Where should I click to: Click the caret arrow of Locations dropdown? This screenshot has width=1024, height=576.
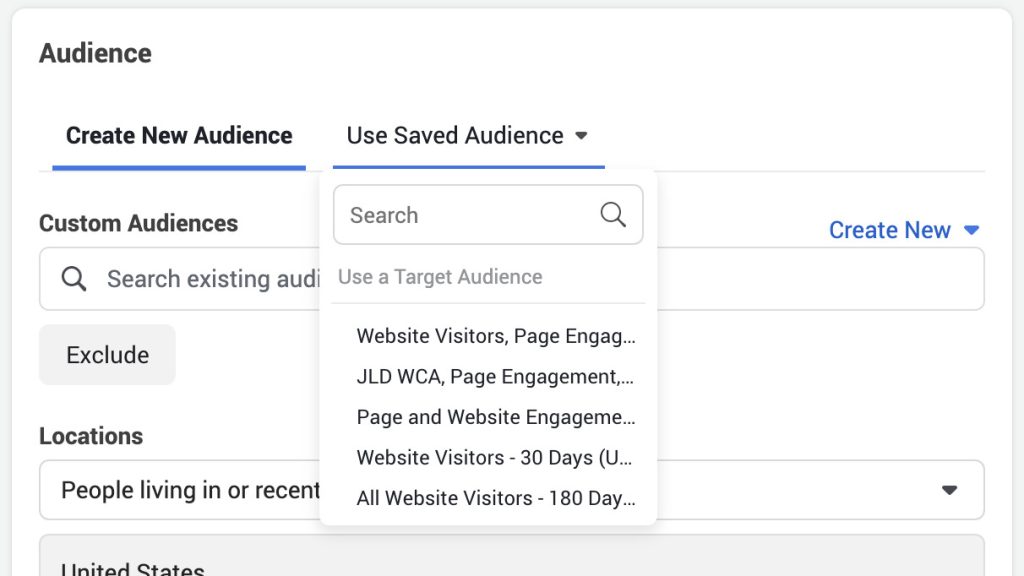coord(950,490)
